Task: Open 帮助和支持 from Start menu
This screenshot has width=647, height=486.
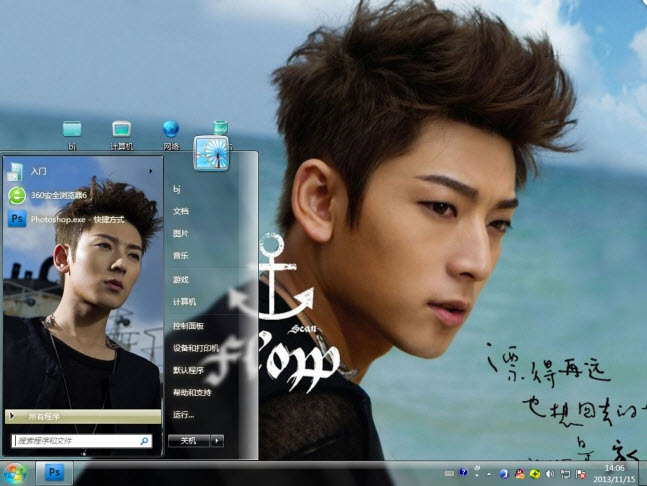Action: coord(192,393)
